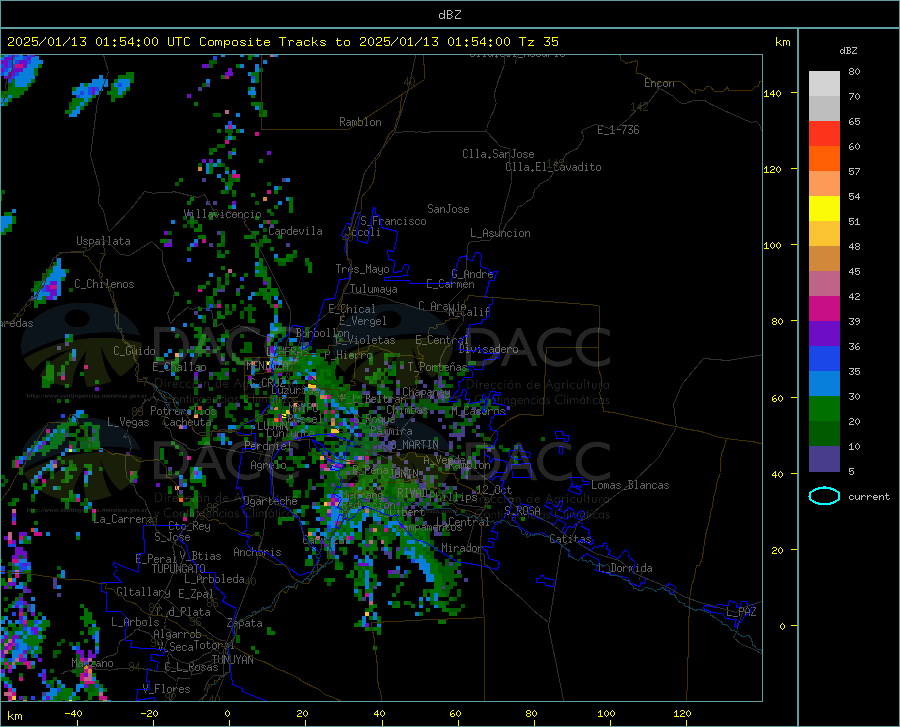
Task: Click the TUPUNGATO map label
Action: point(179,569)
